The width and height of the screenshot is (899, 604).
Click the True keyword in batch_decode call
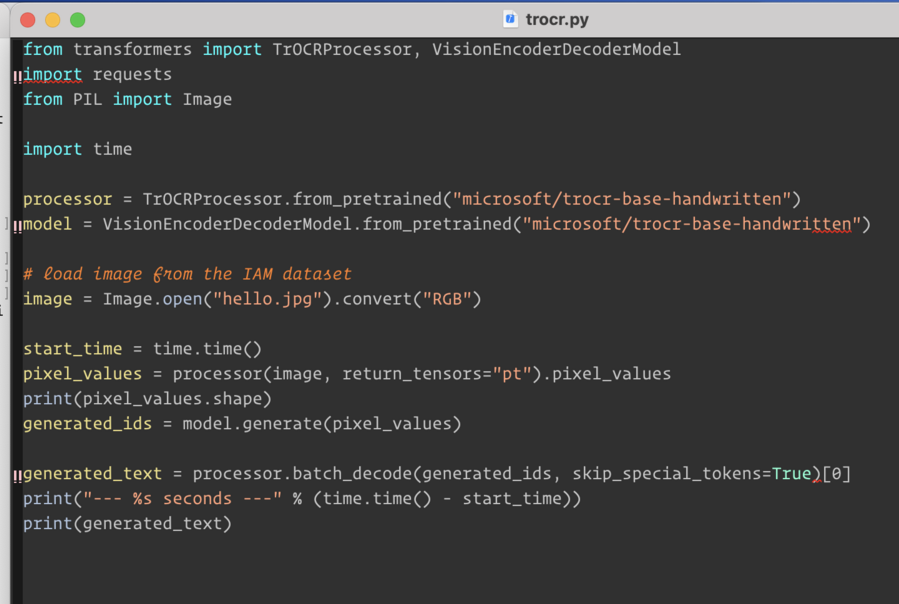791,474
